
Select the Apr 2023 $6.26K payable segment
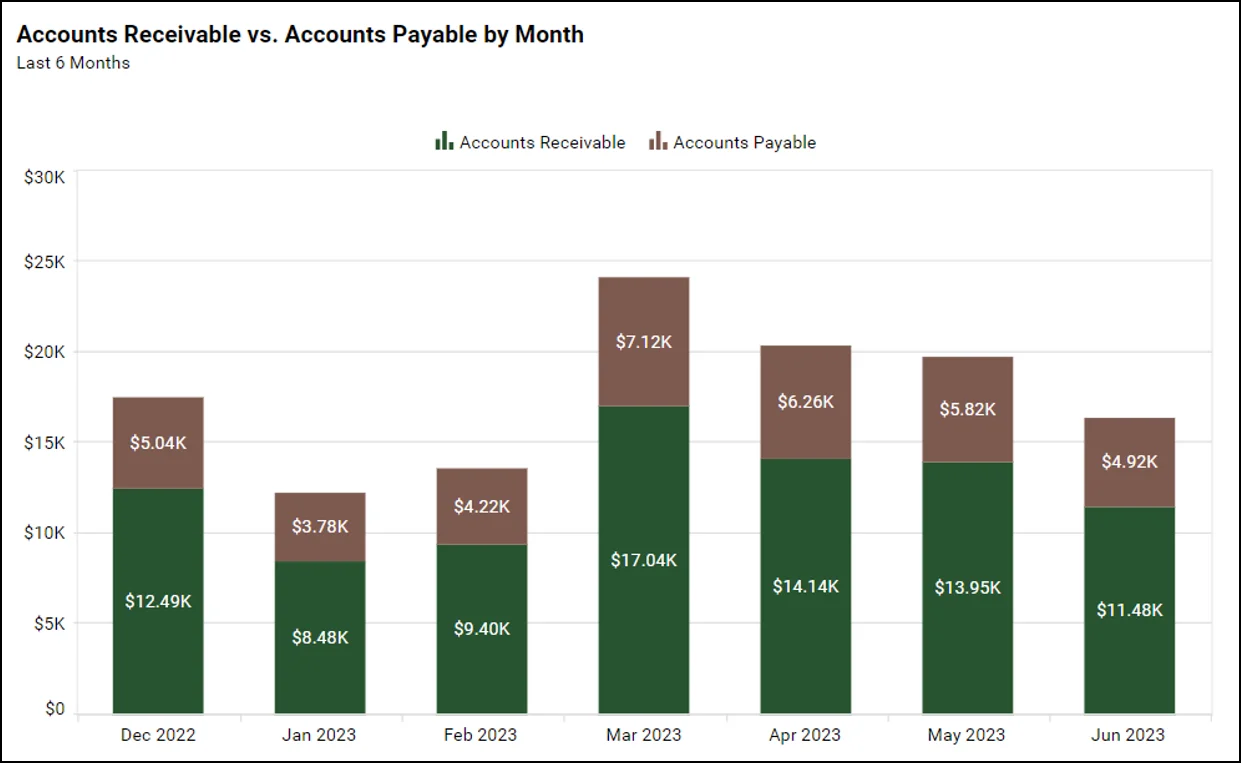tap(806, 401)
